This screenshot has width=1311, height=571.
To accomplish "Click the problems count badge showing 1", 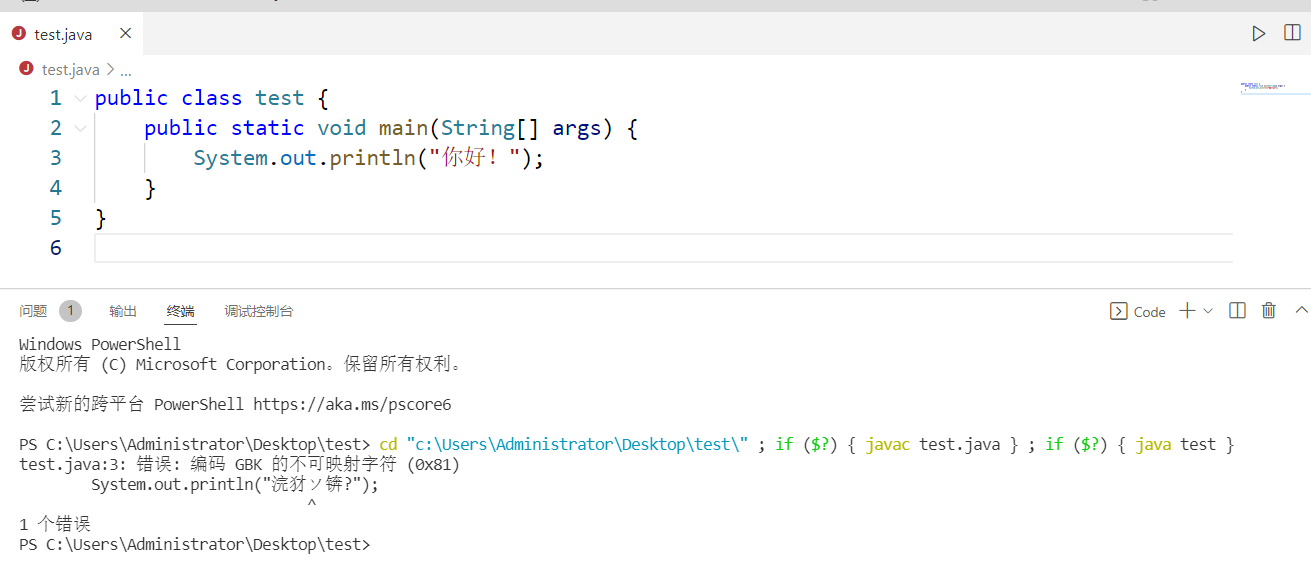I will pos(70,311).
